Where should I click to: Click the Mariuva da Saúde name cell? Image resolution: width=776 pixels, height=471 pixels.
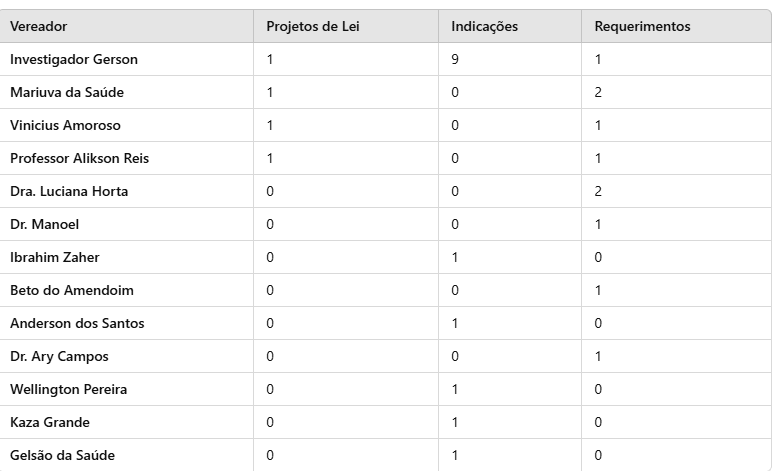(67, 93)
